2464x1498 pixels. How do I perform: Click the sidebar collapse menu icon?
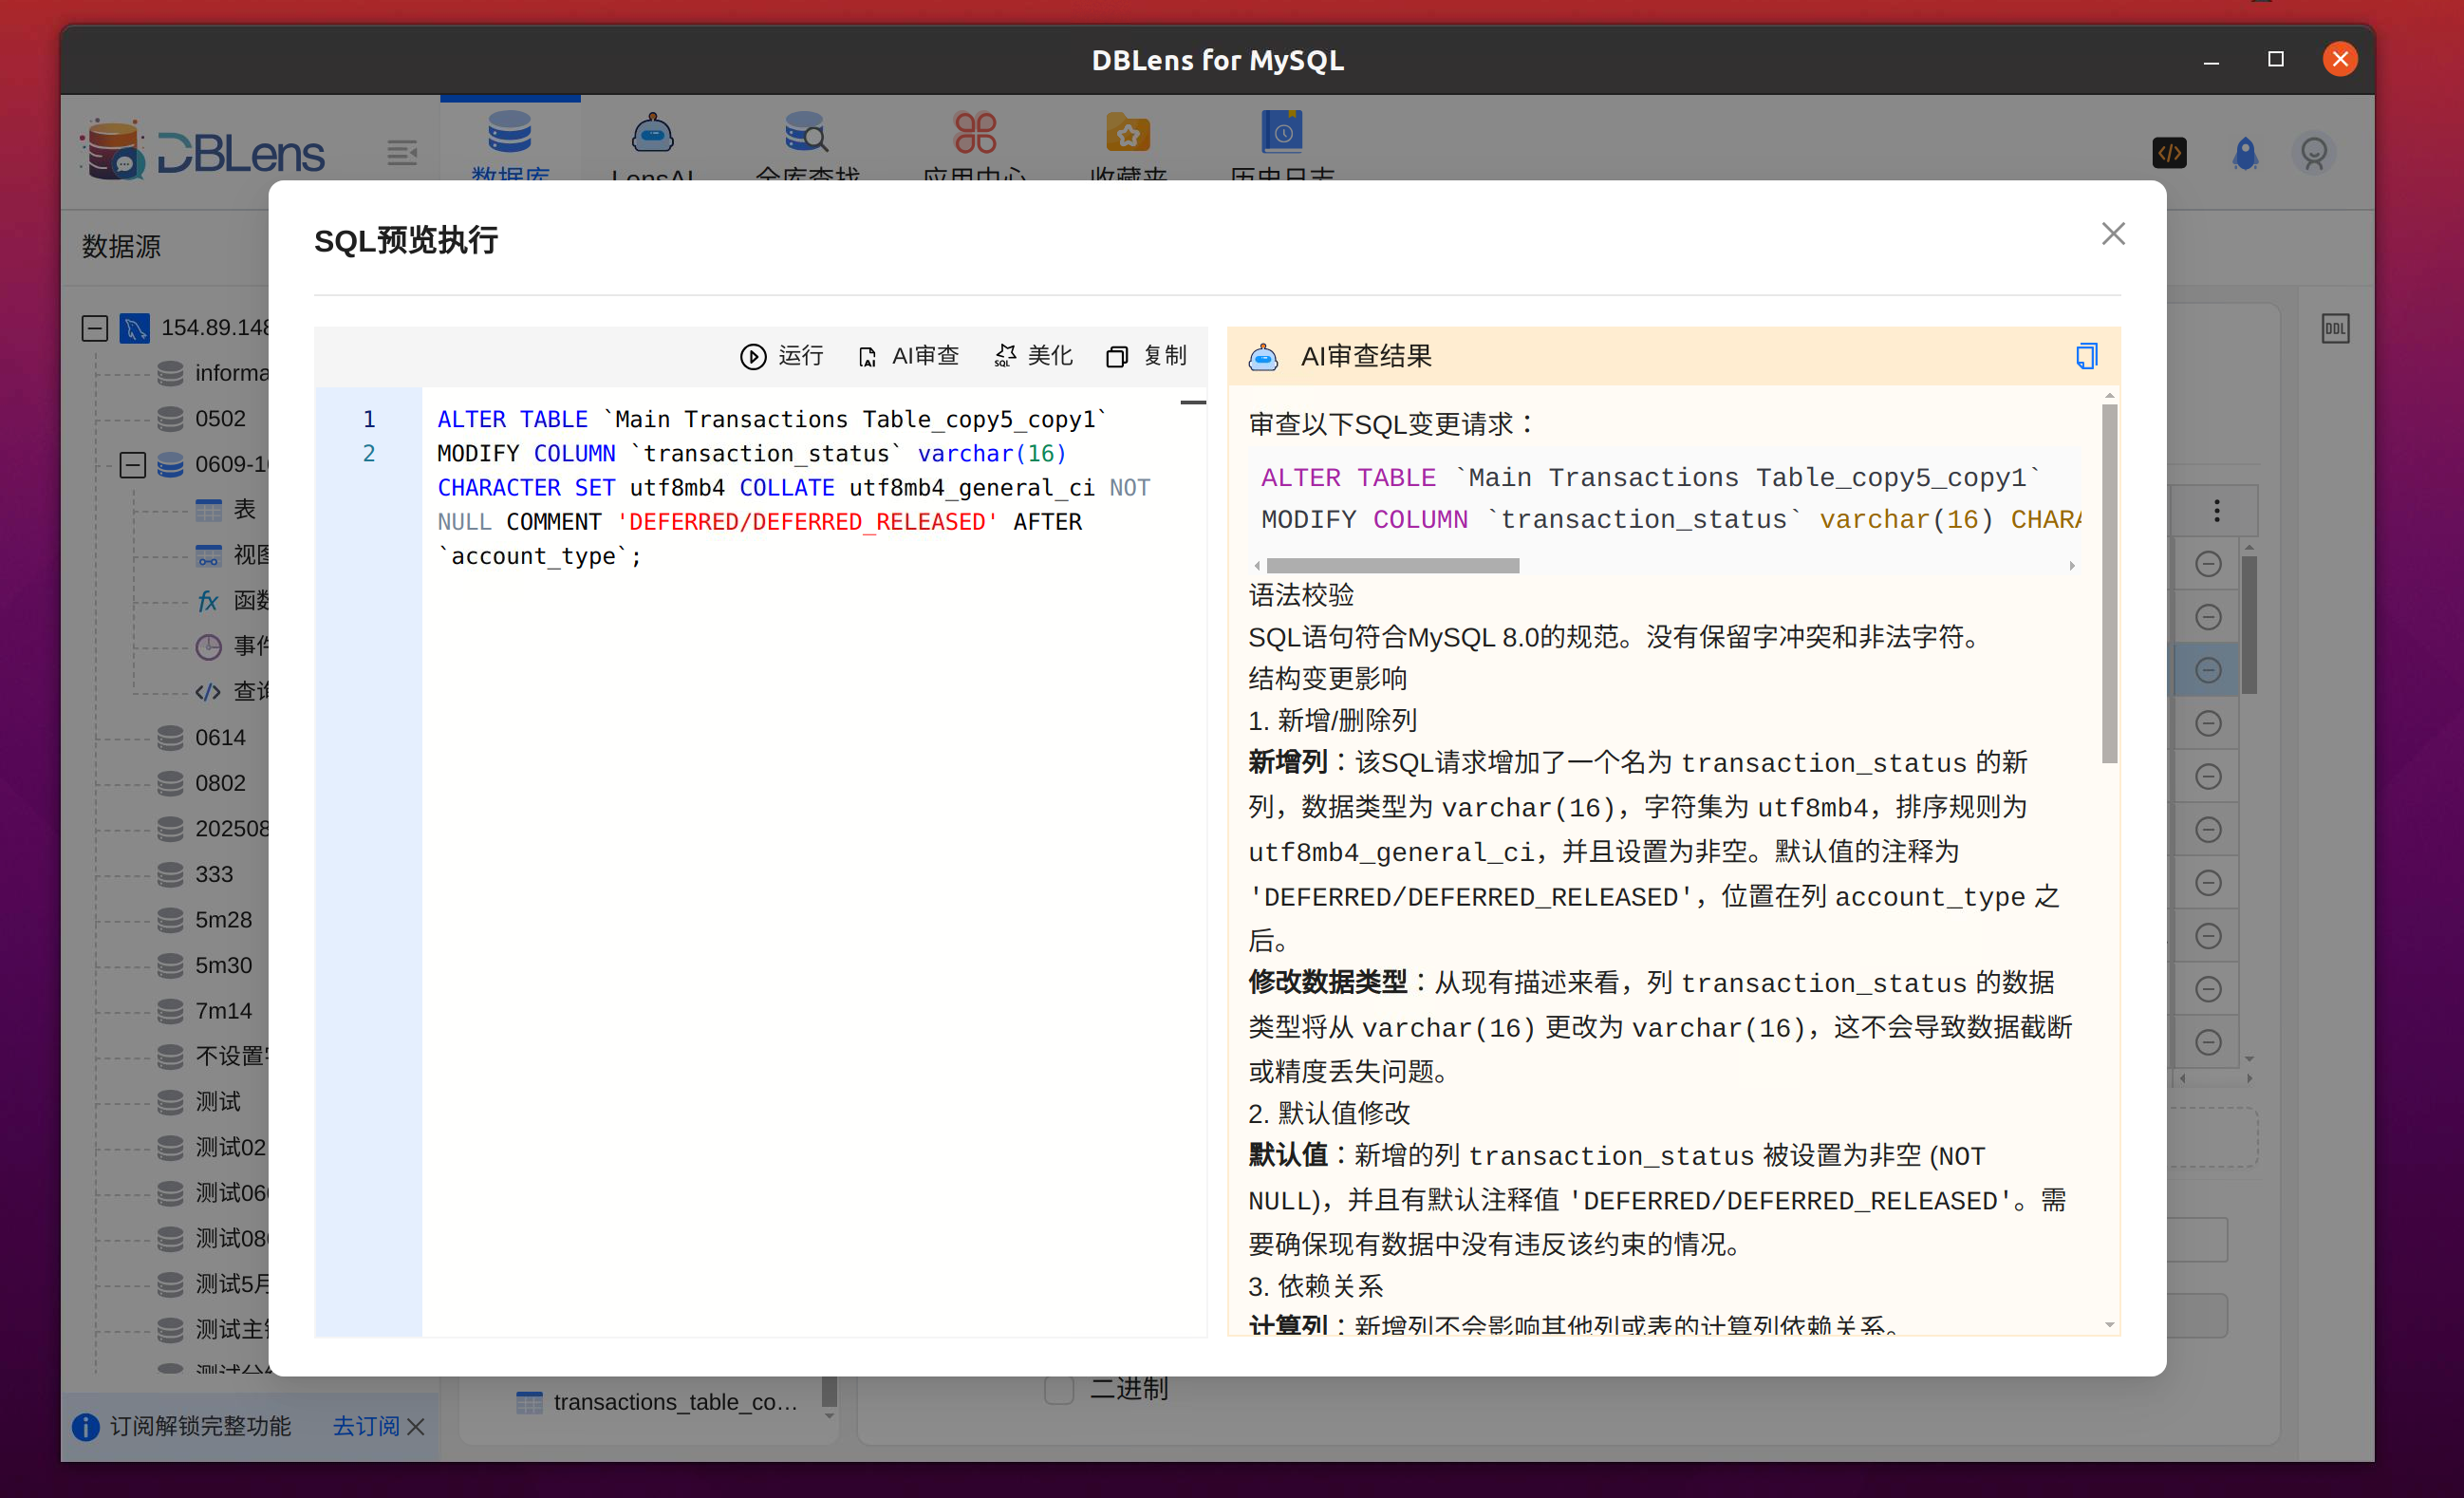[x=402, y=153]
